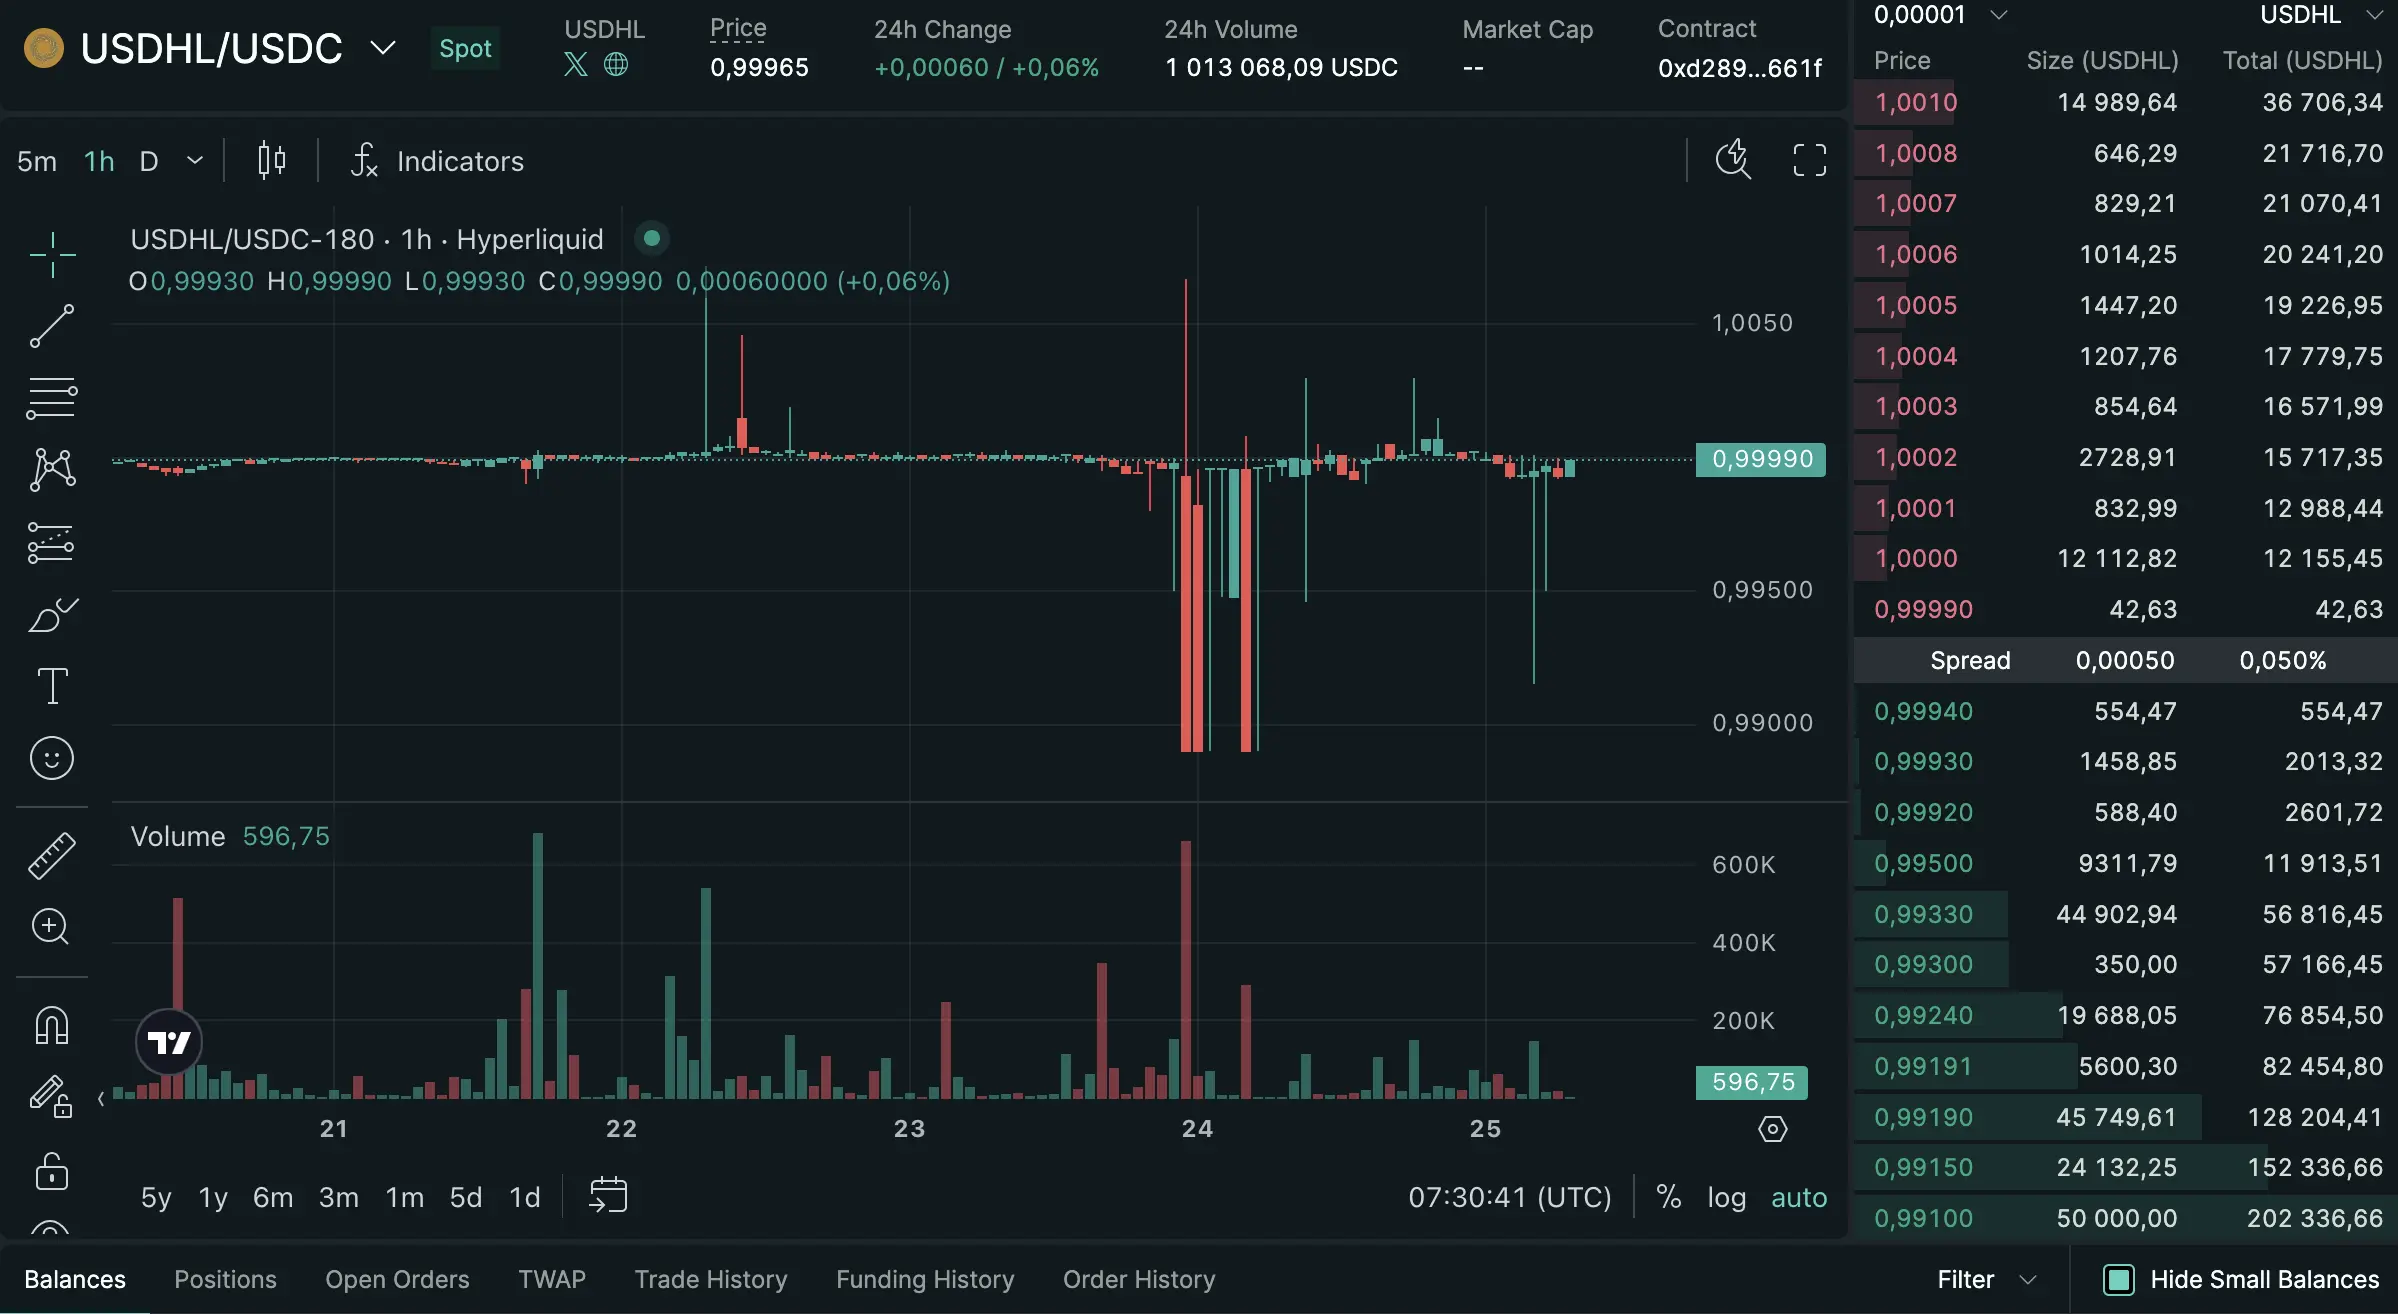Enter fullscreen chart mode

[x=1810, y=159]
